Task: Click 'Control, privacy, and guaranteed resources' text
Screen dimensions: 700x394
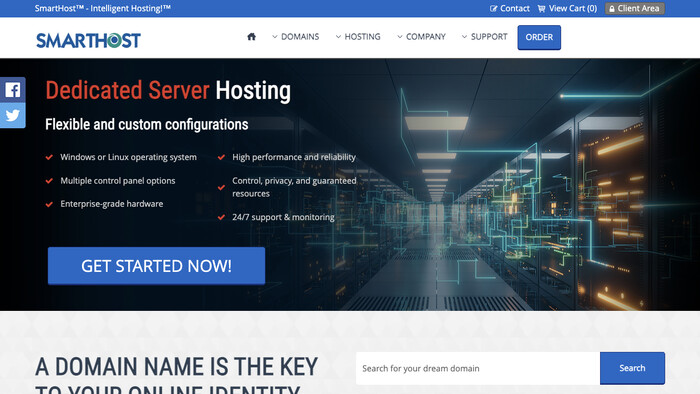Action: [294, 187]
